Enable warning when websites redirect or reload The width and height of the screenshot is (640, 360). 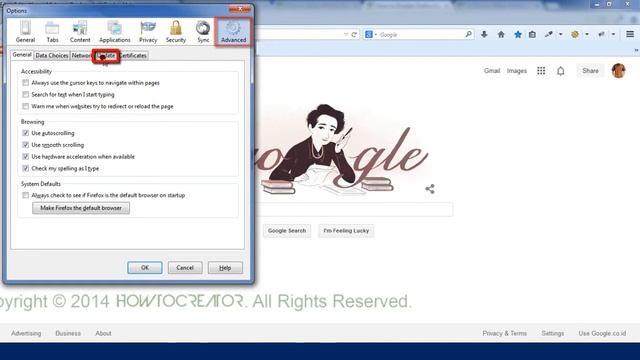click(x=26, y=107)
